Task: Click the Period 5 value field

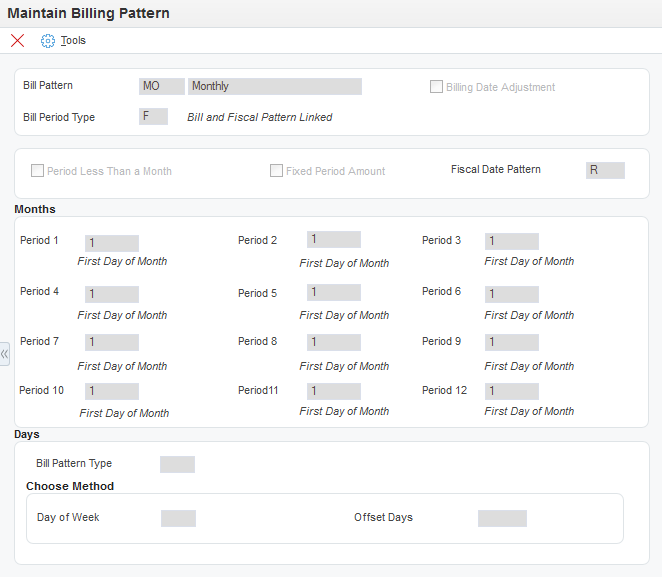Action: click(334, 292)
